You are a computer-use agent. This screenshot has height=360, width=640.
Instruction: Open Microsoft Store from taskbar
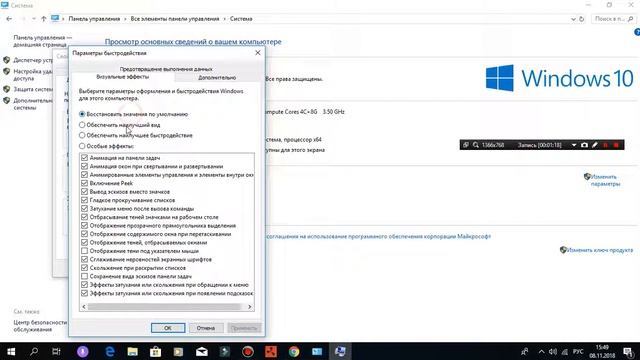click(x=156, y=351)
